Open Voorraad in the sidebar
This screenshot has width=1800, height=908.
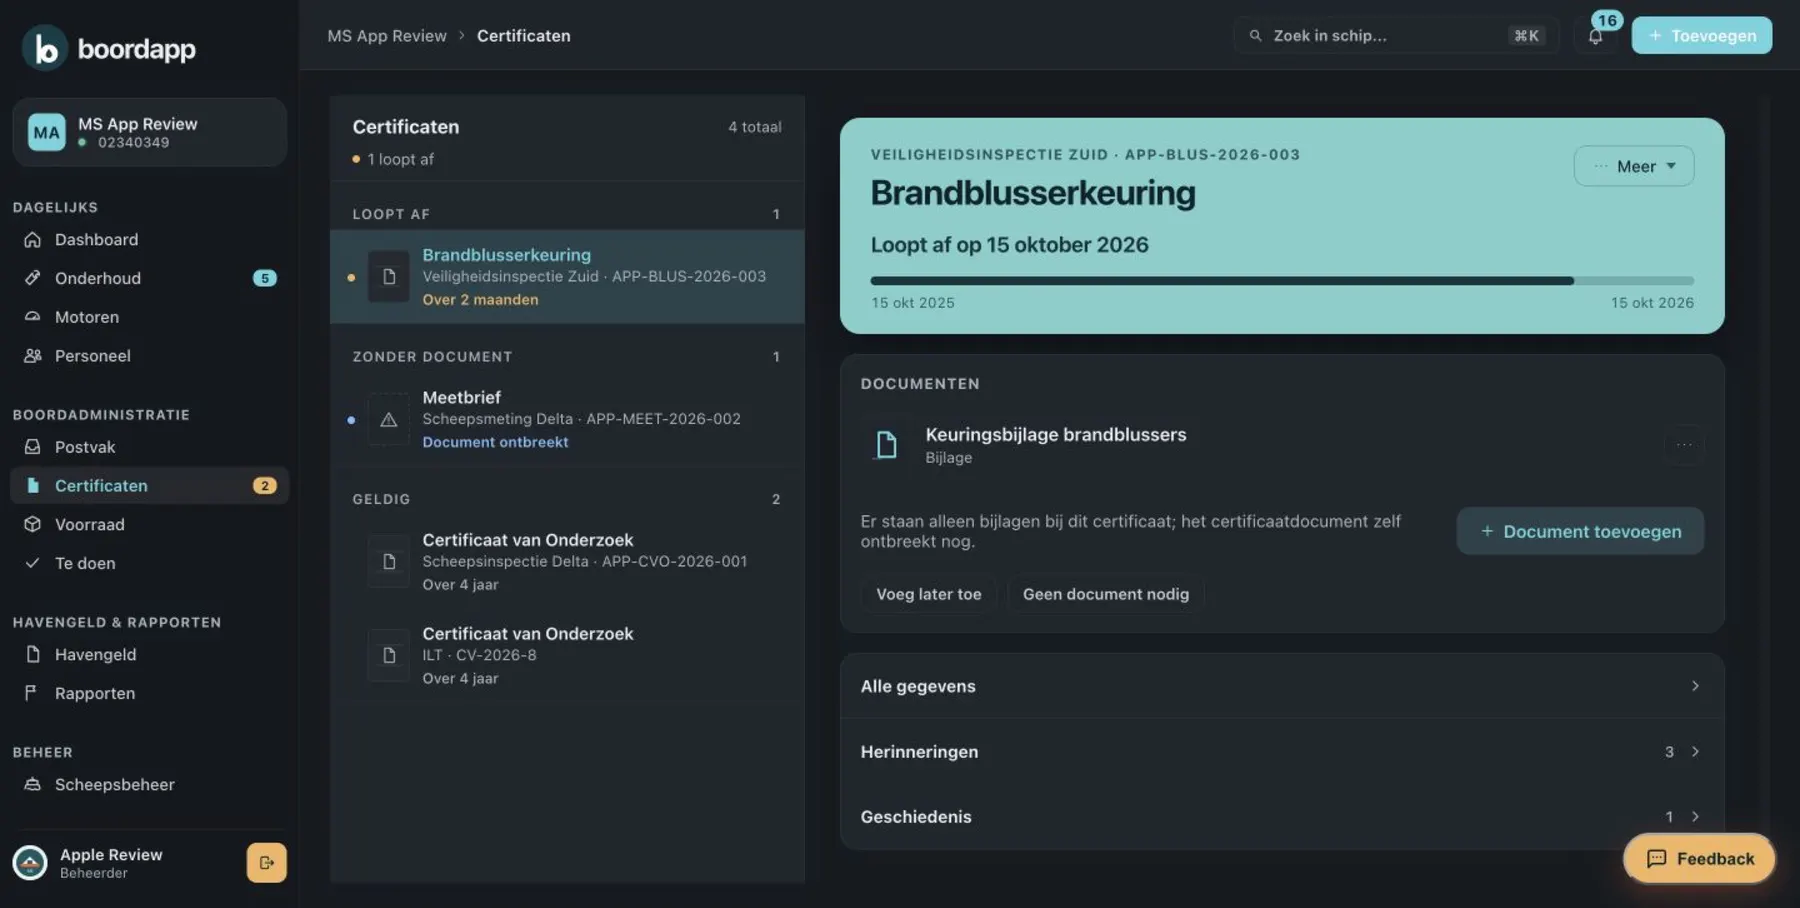click(x=149, y=525)
